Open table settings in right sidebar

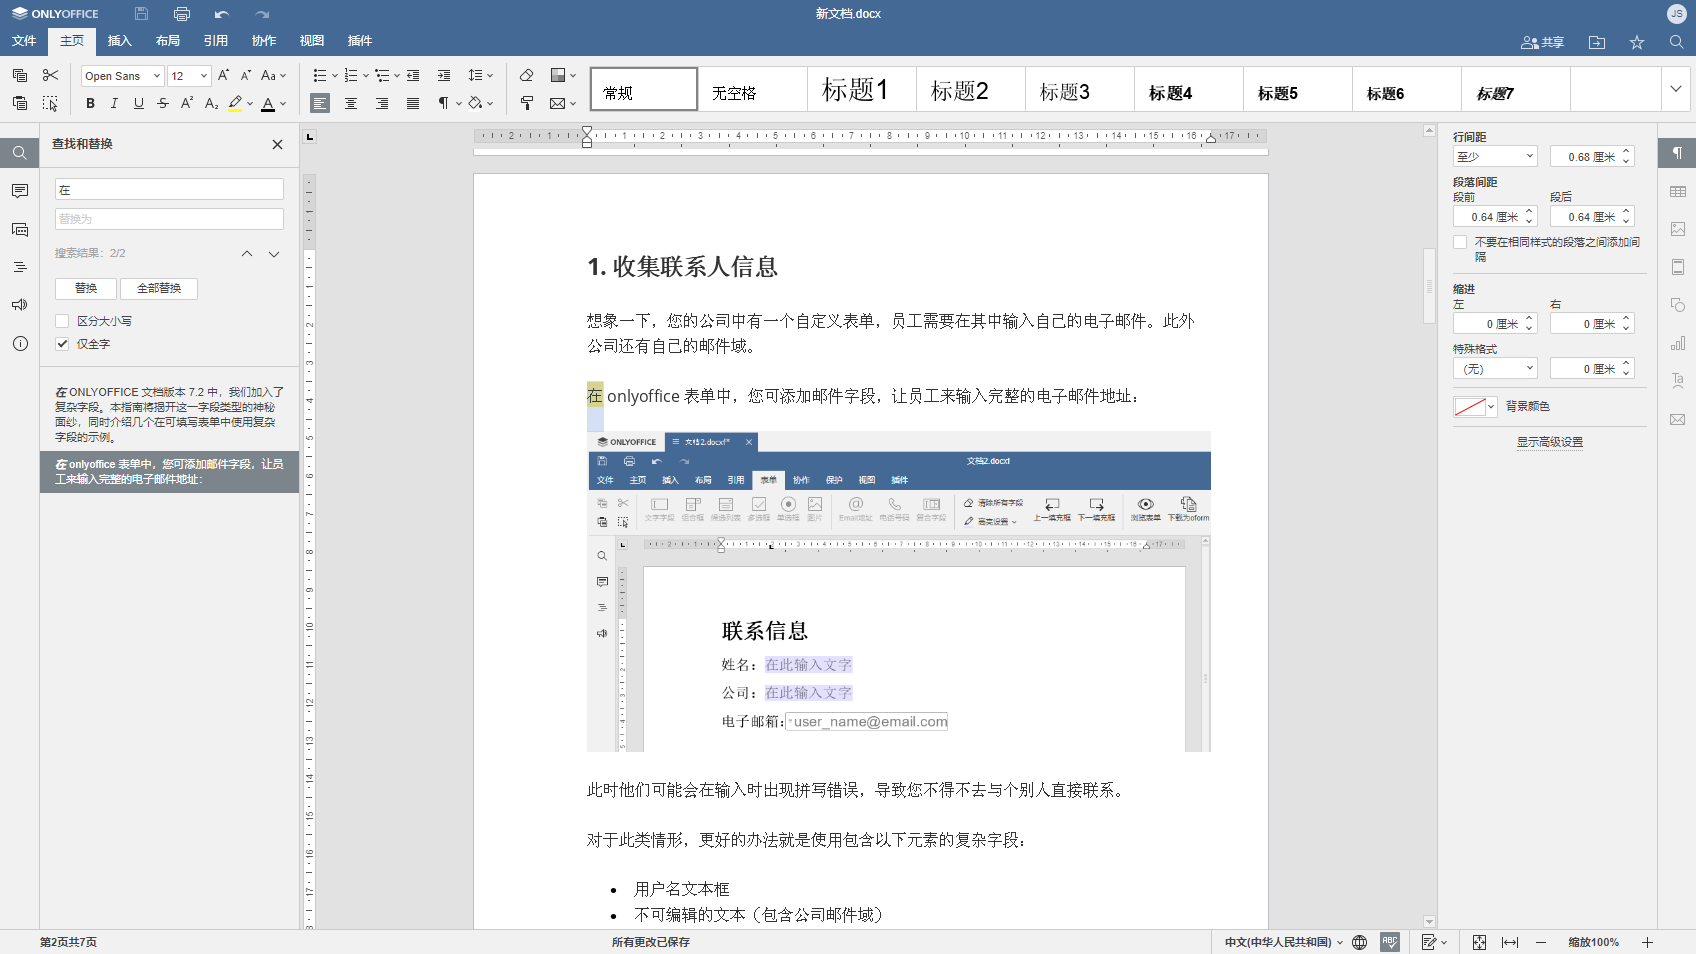point(1677,191)
